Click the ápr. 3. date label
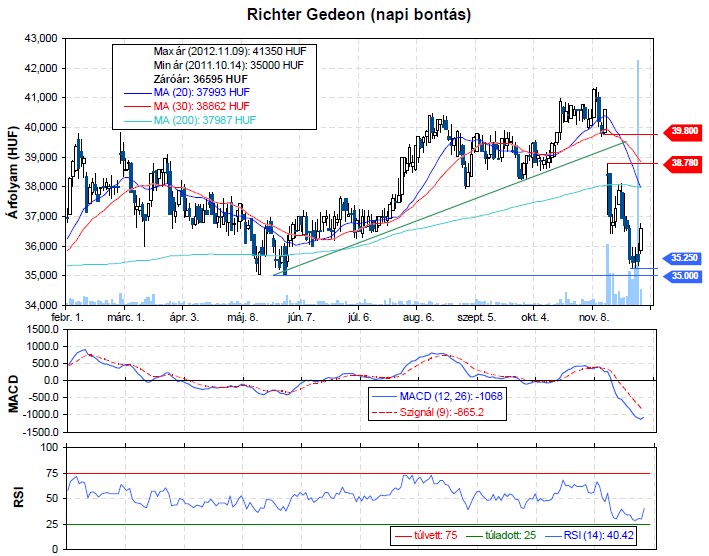Image resolution: width=709 pixels, height=556 pixels. pyautogui.click(x=184, y=317)
